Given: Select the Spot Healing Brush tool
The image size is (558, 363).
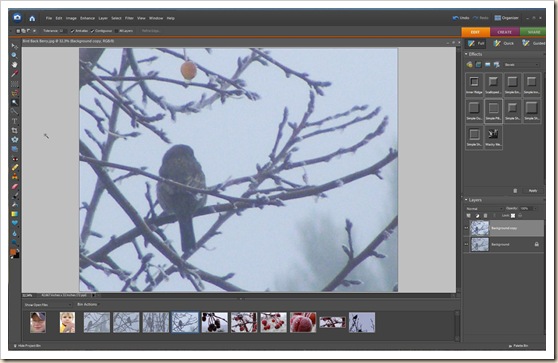Looking at the screenshot, I should click(15, 168).
